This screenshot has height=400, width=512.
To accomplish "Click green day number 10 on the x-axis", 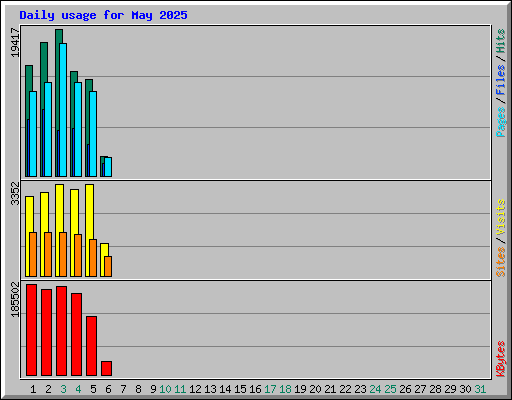I will 165,389.
